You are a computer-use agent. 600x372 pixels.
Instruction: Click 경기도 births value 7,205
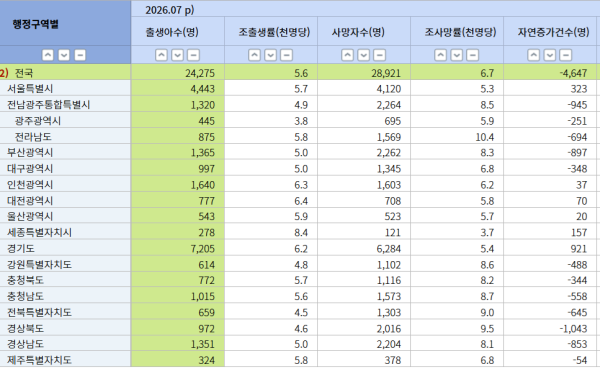click(202, 249)
